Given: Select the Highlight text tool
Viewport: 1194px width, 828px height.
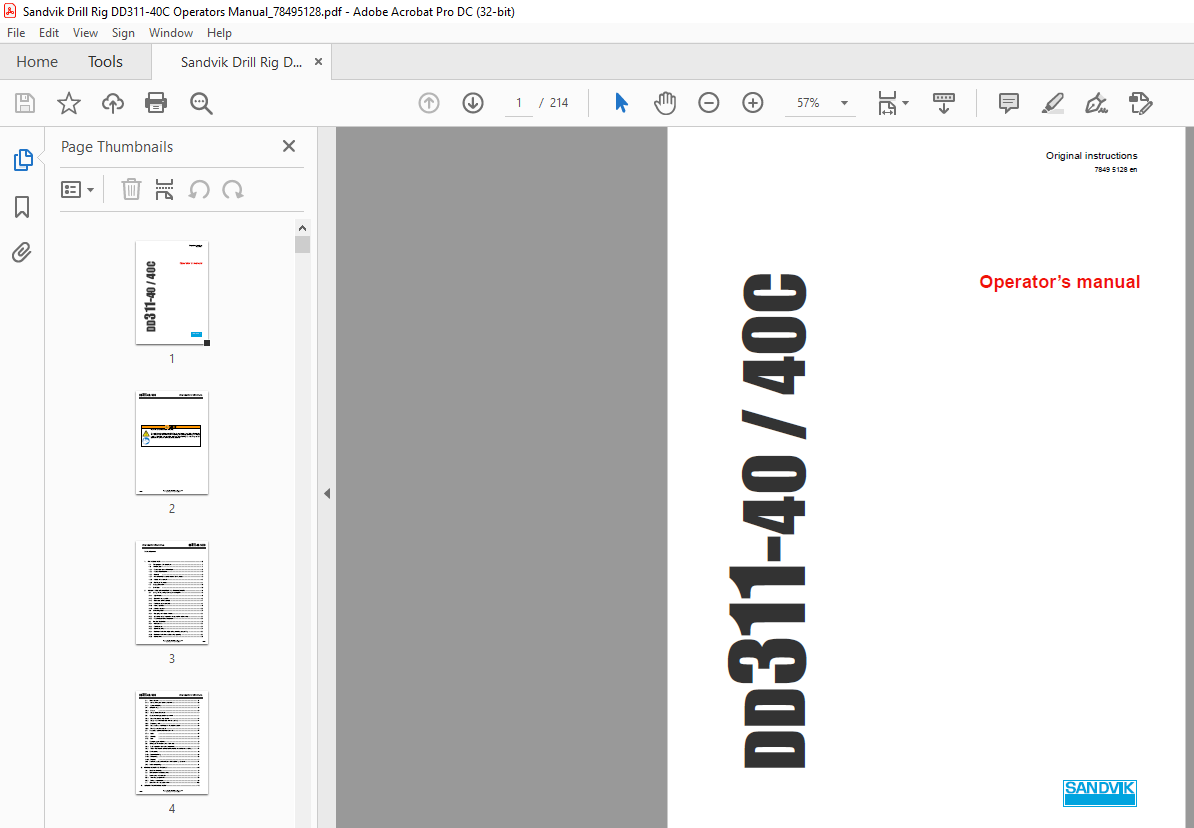Looking at the screenshot, I should coord(1052,103).
